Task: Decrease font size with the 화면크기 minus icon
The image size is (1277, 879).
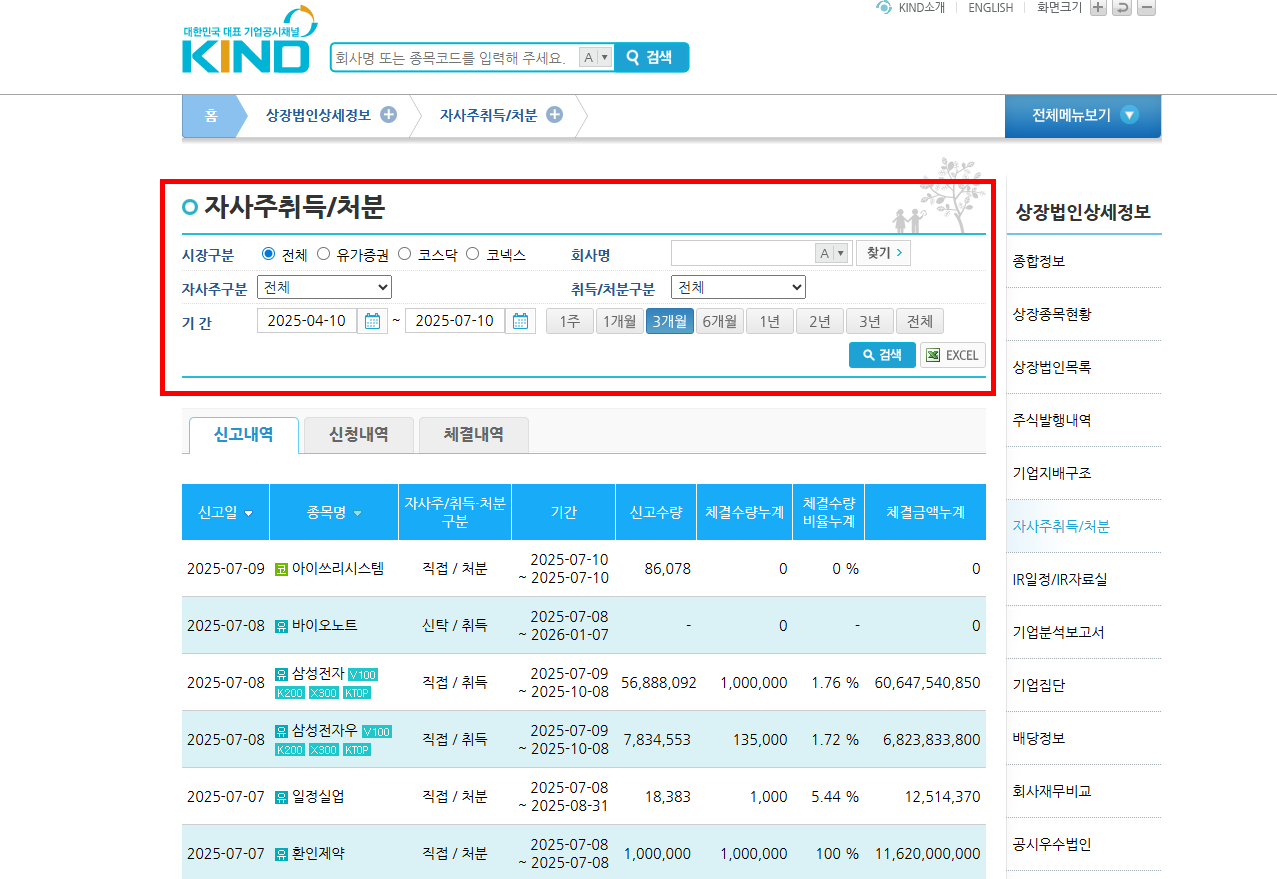Action: coord(1146,7)
